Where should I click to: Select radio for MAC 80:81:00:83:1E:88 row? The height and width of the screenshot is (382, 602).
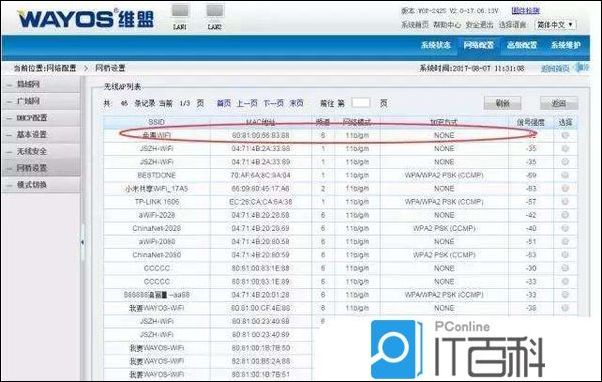pyautogui.click(x=565, y=268)
